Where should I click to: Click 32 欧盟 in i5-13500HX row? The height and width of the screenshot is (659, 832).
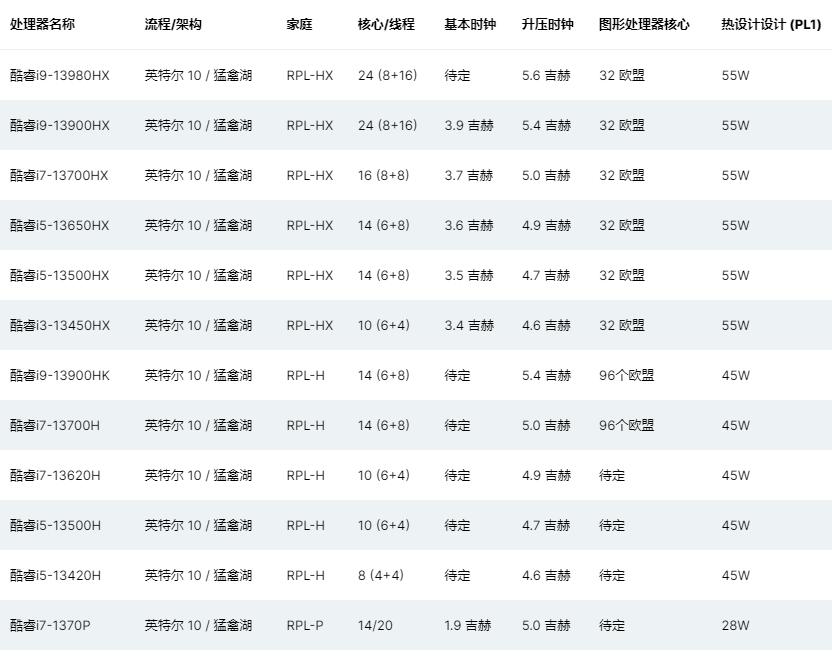622,275
